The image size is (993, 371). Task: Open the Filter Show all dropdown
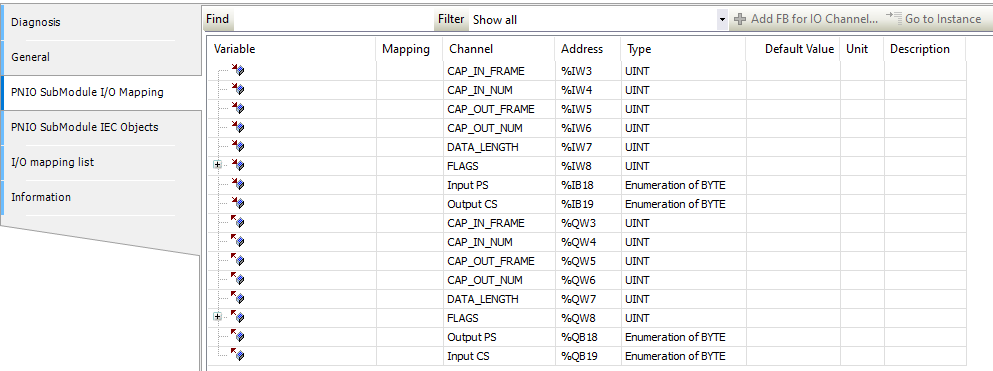[x=723, y=20]
